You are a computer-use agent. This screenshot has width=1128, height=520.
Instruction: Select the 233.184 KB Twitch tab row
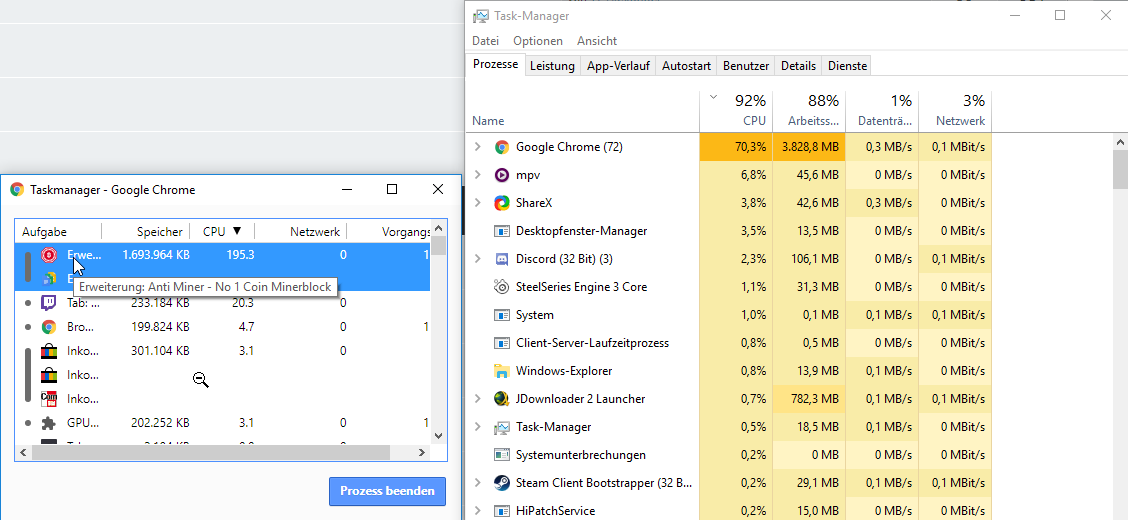[x=222, y=303]
